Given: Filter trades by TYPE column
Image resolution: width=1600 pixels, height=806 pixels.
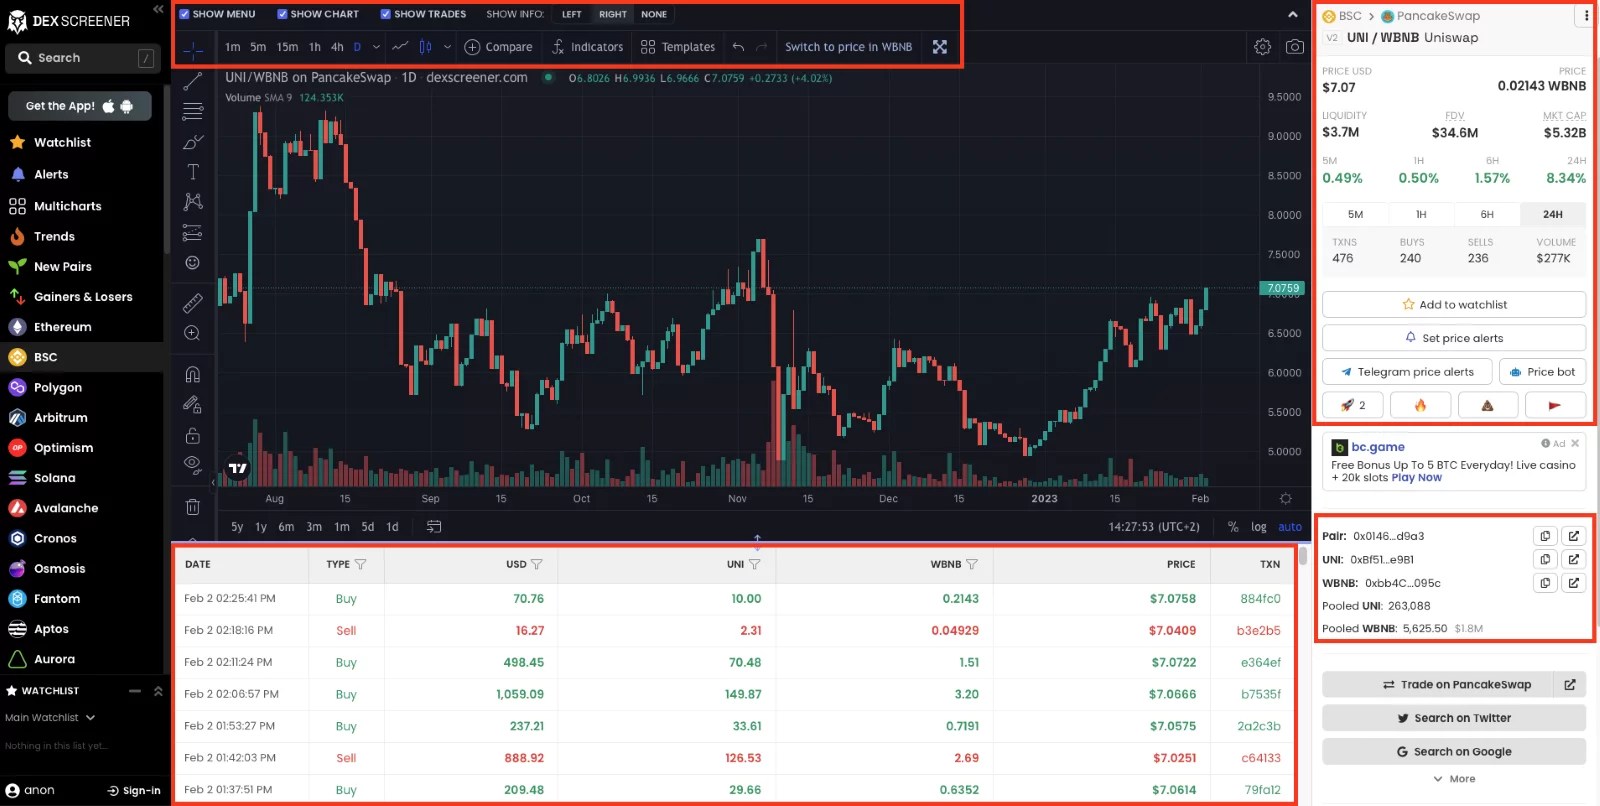Looking at the screenshot, I should click(x=361, y=565).
